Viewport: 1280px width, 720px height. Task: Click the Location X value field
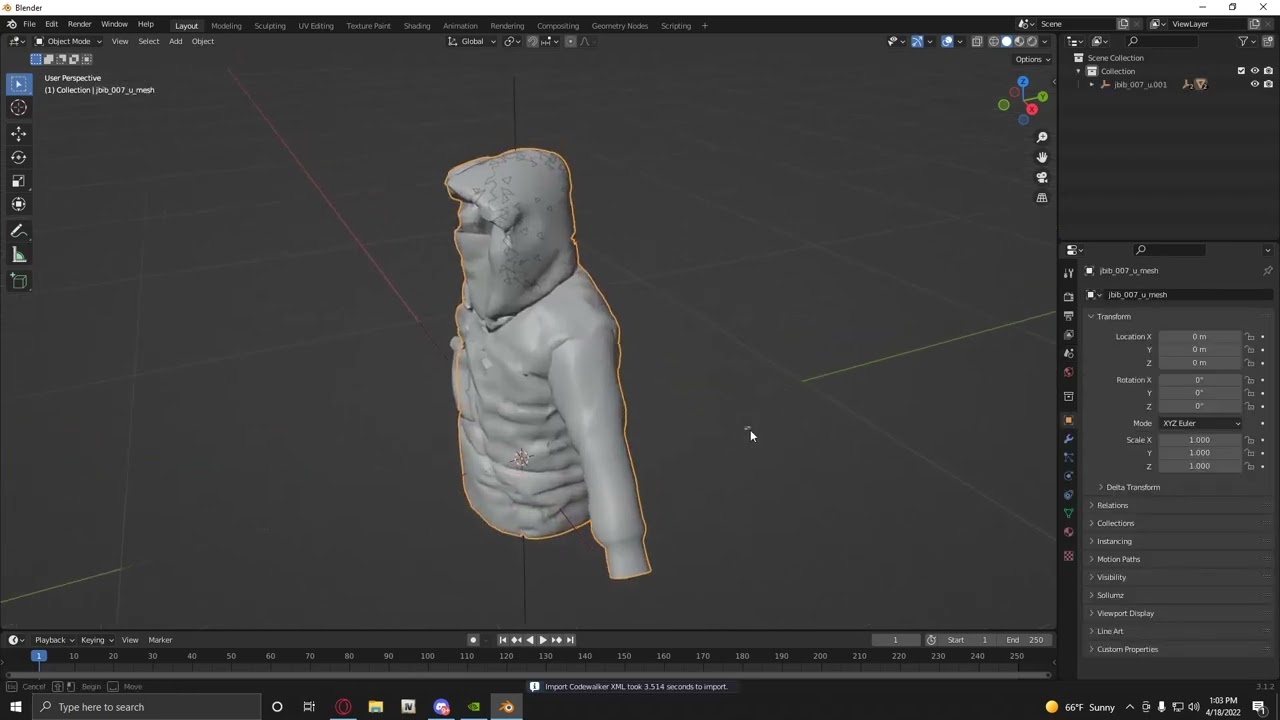pyautogui.click(x=1199, y=337)
